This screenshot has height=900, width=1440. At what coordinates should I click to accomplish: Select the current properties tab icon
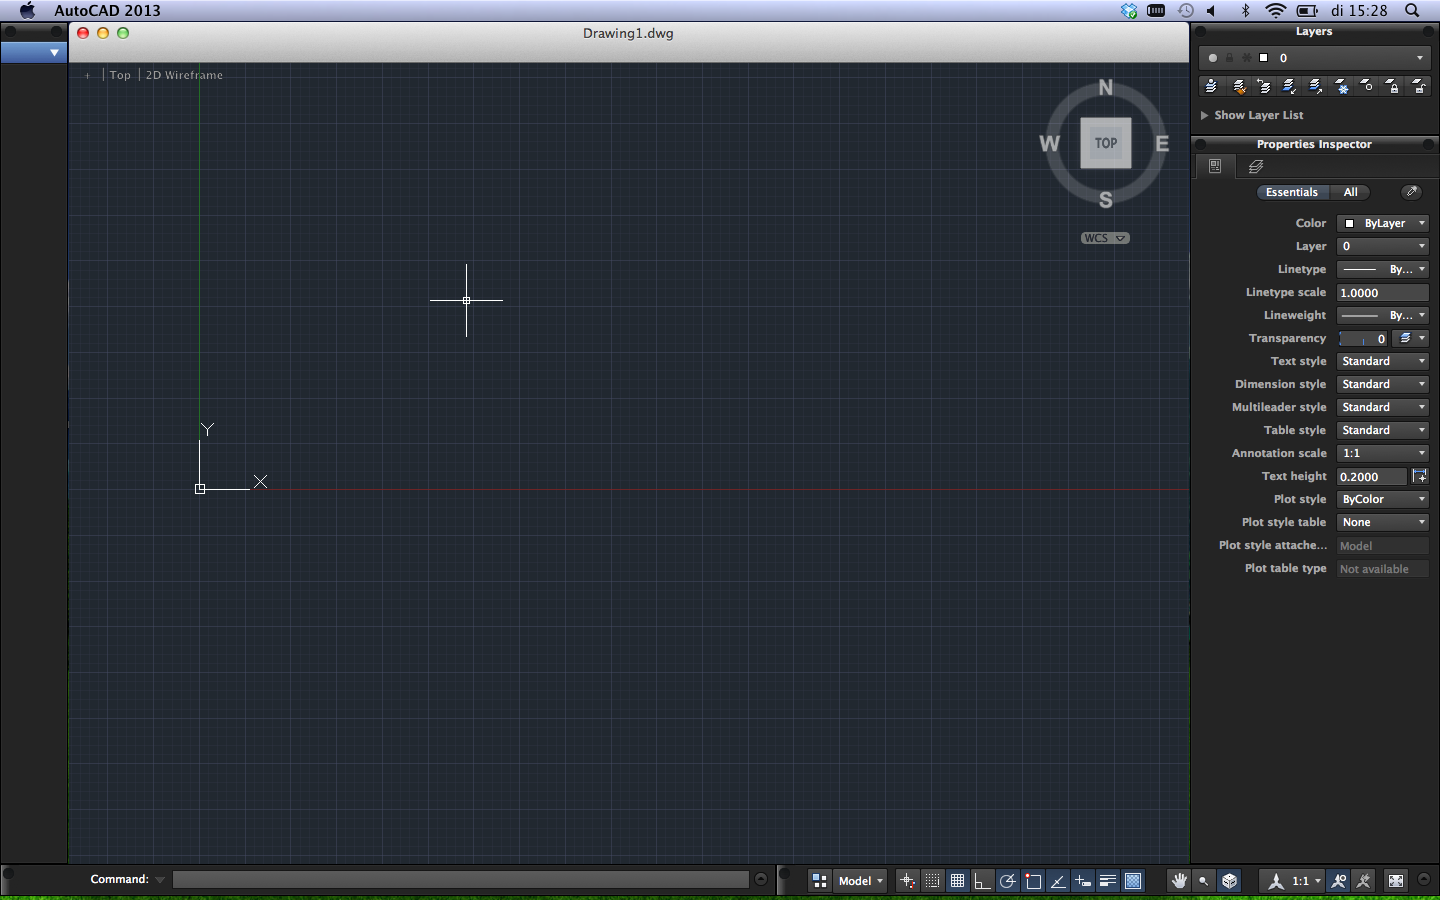click(1215, 167)
